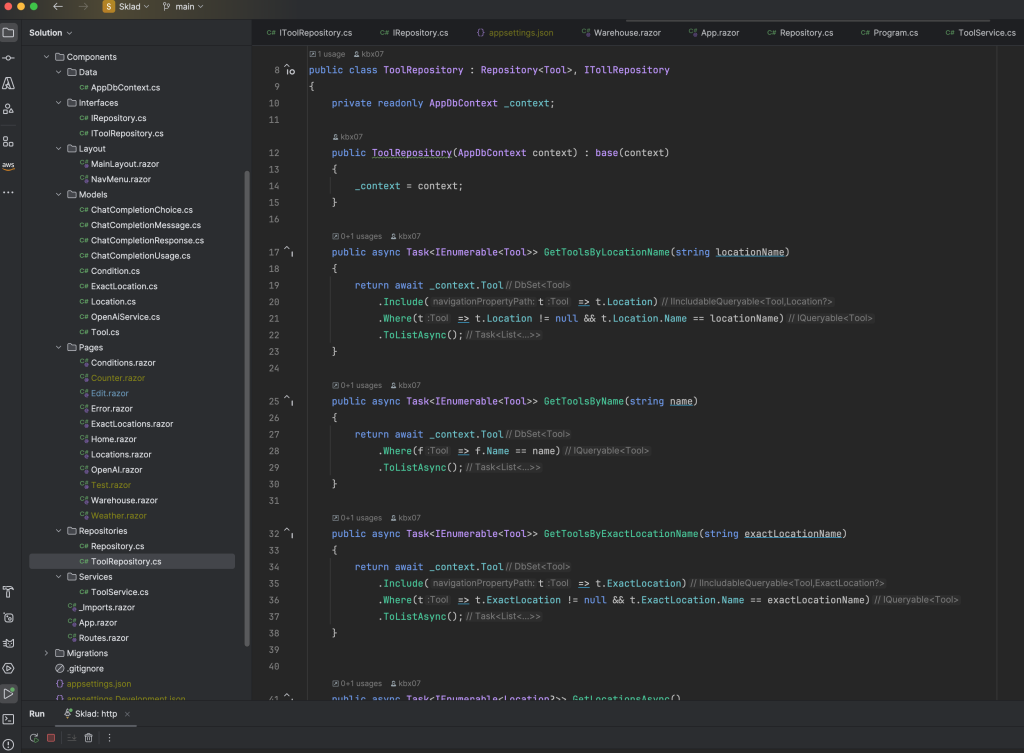The height and width of the screenshot is (753, 1024).
Task: Open the Problems tool window icon
Action: tap(9, 743)
